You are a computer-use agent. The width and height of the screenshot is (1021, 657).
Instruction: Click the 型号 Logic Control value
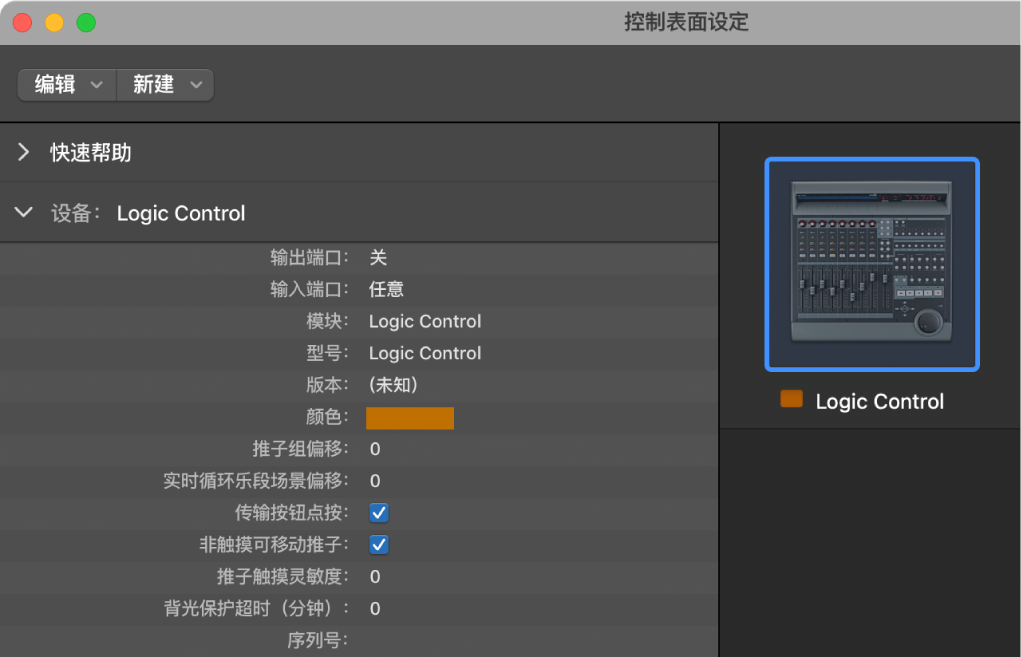point(424,353)
